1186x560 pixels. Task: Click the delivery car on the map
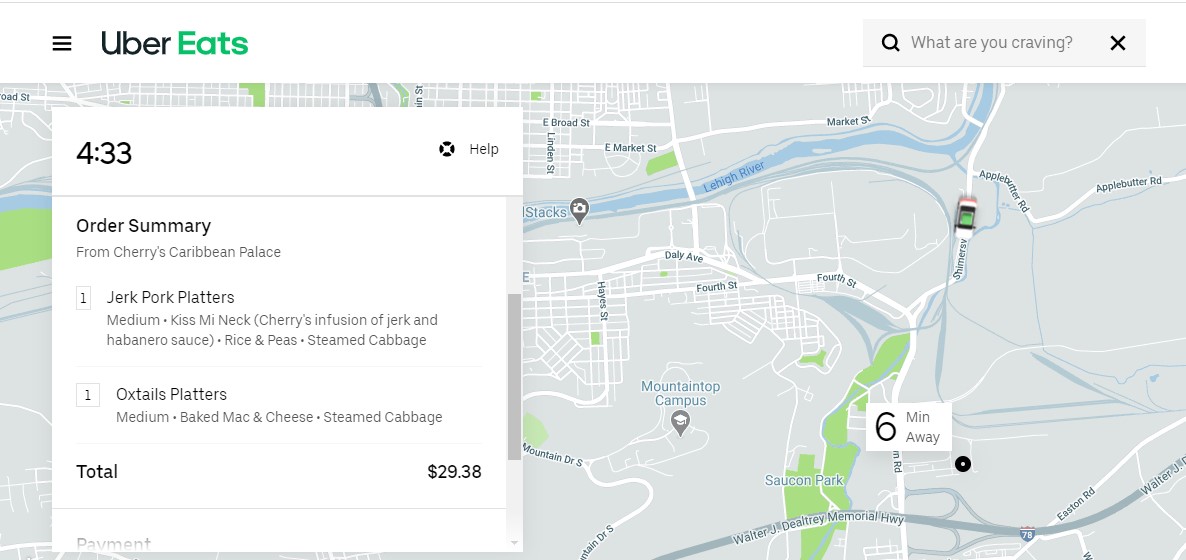pos(967,211)
